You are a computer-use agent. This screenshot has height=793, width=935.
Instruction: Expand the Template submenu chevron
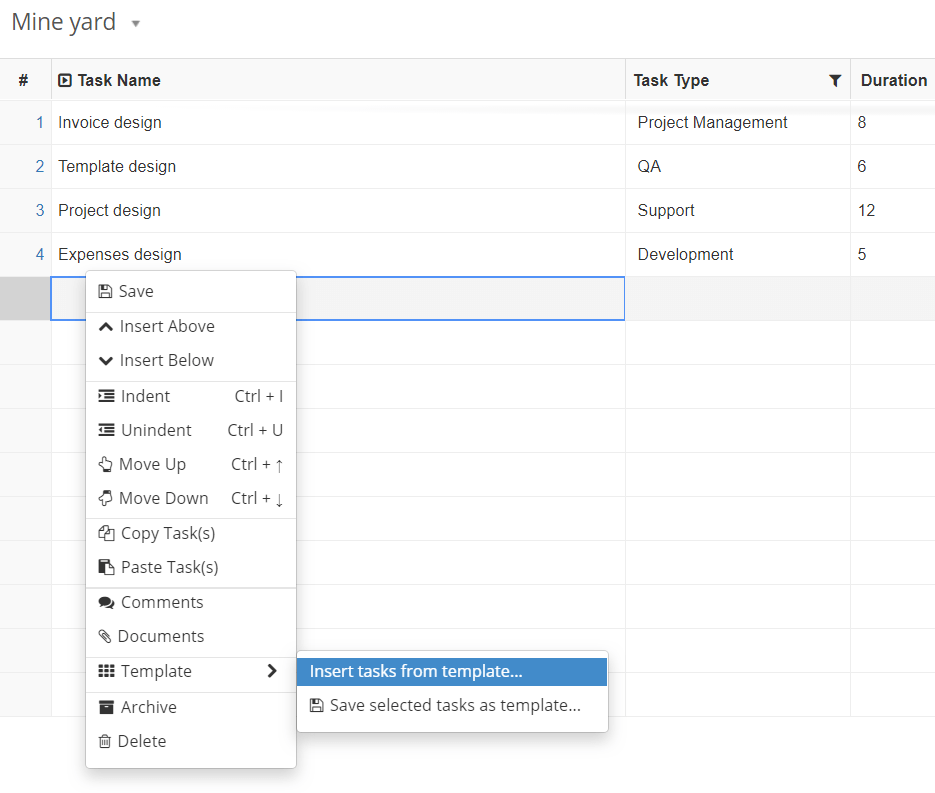[x=272, y=671]
